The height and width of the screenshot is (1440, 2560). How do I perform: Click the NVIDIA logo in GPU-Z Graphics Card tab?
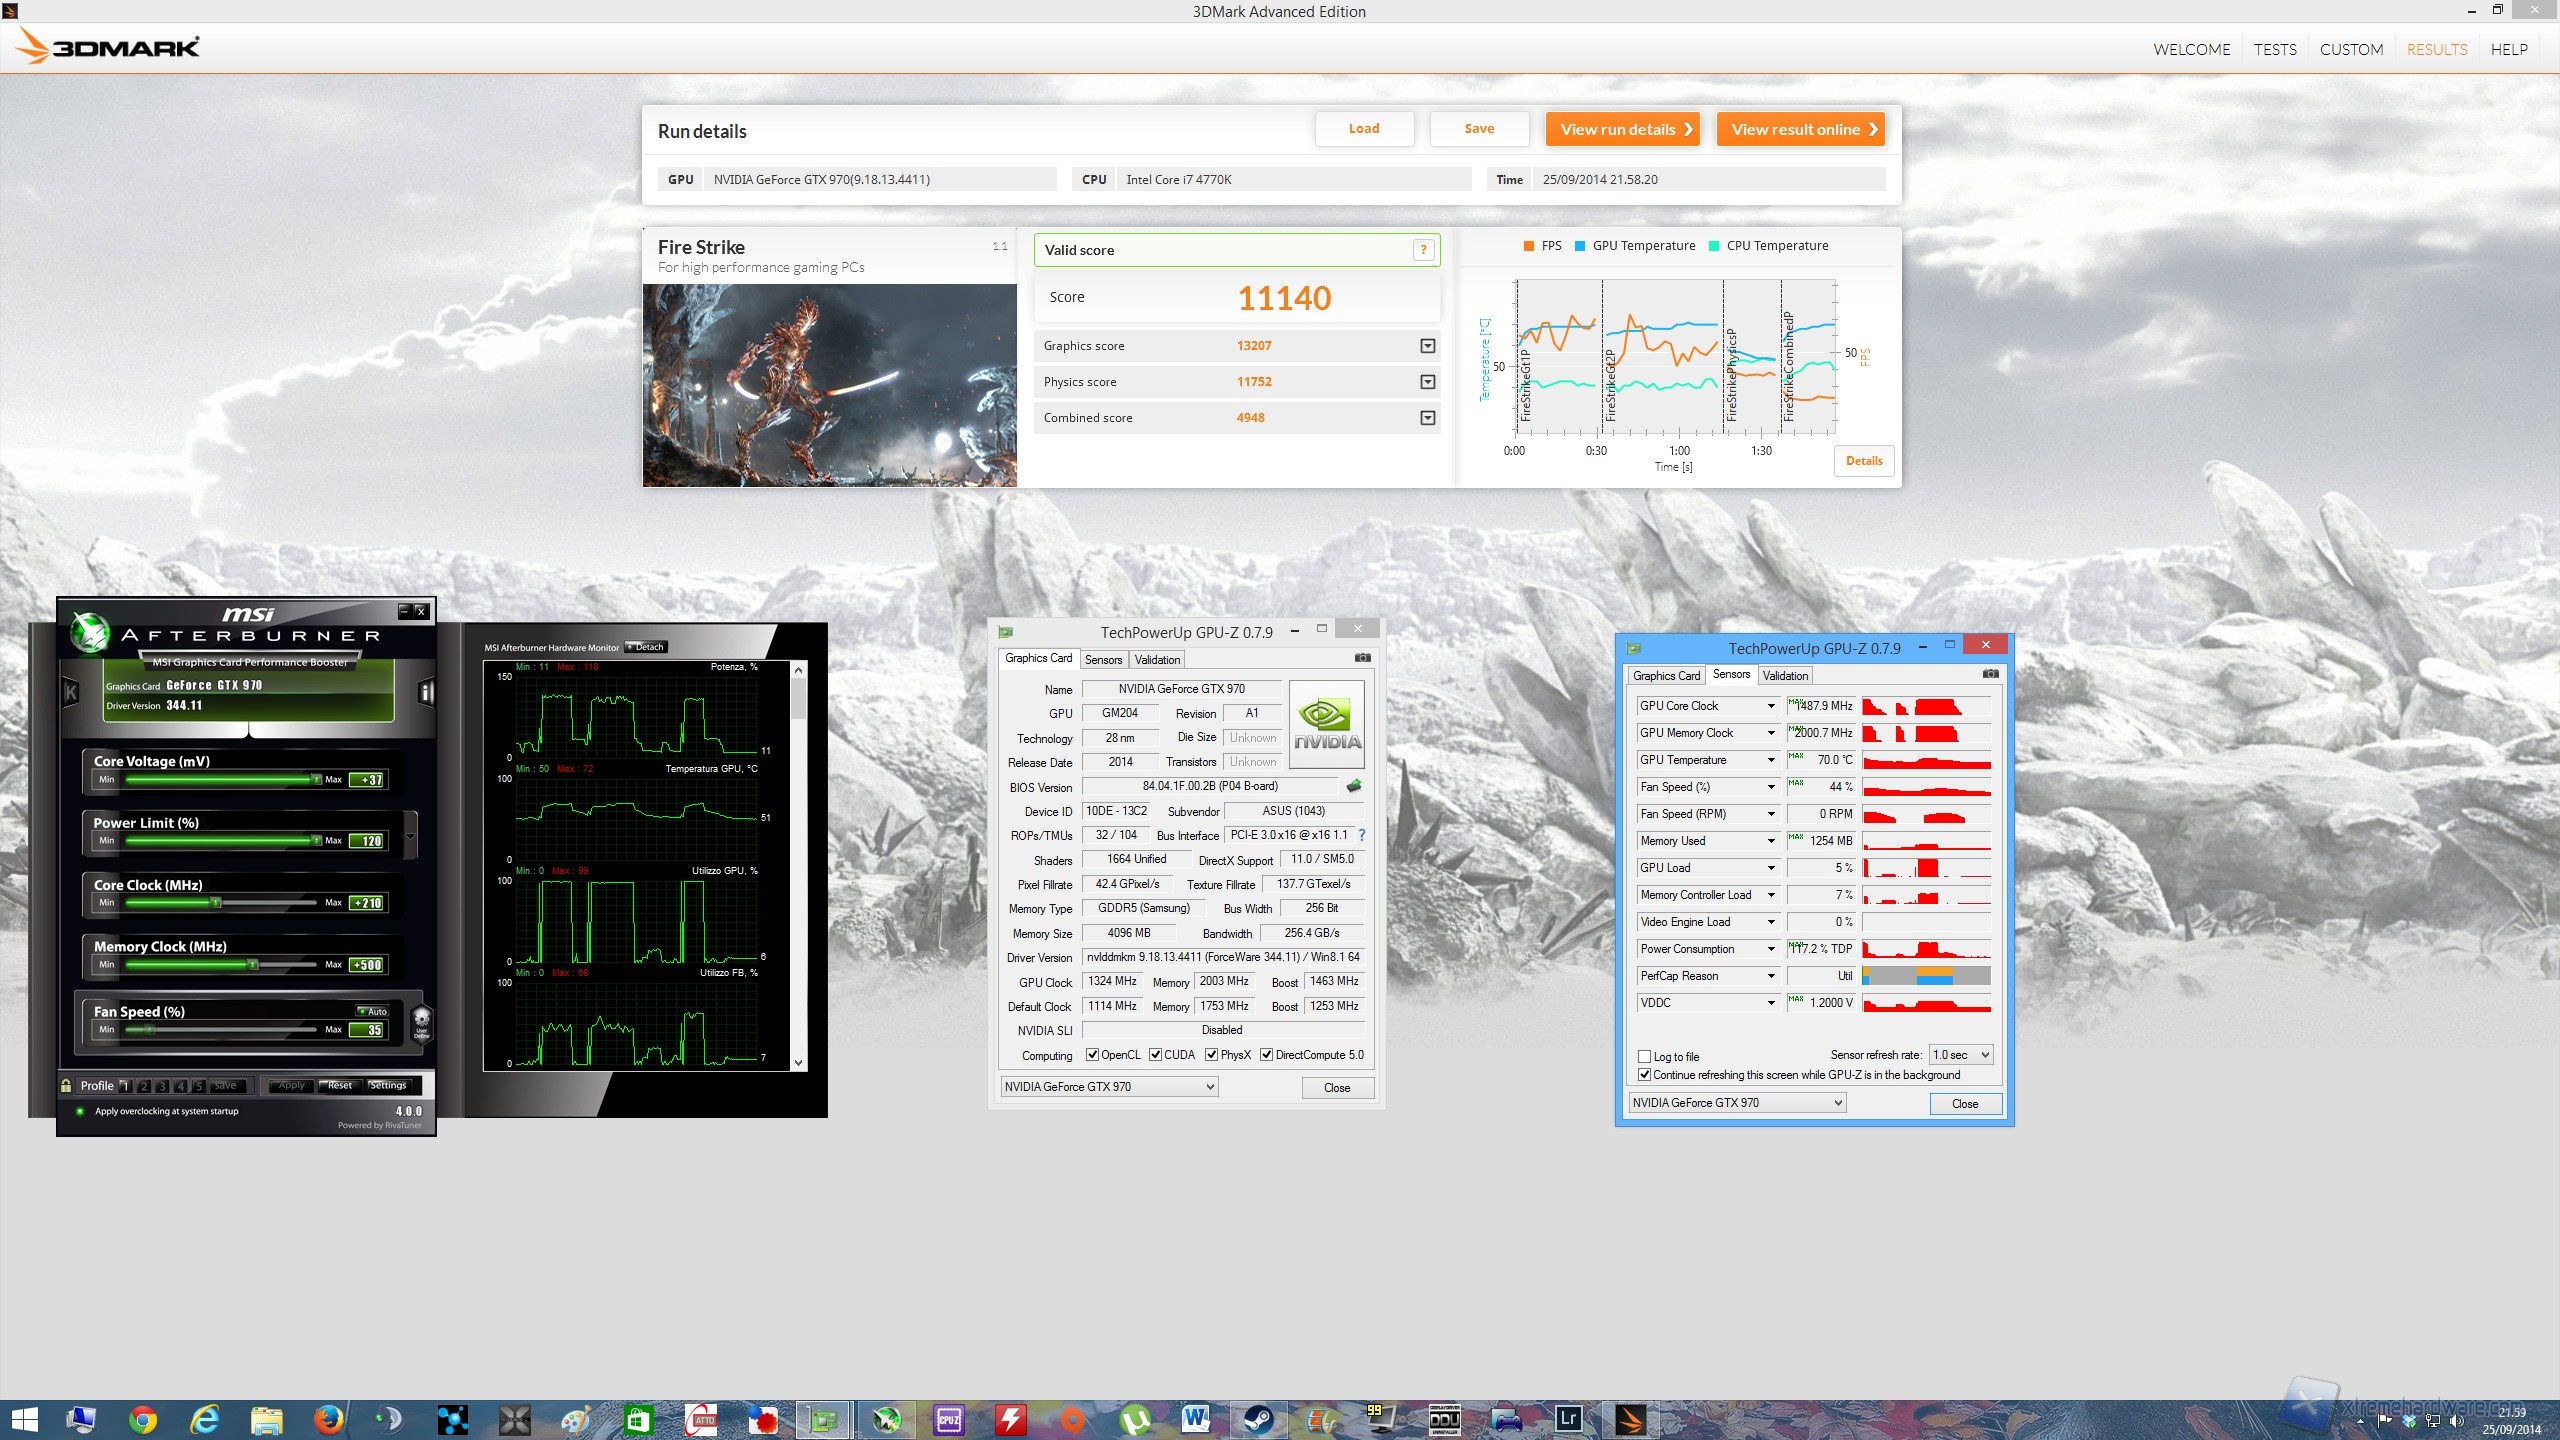point(1326,722)
